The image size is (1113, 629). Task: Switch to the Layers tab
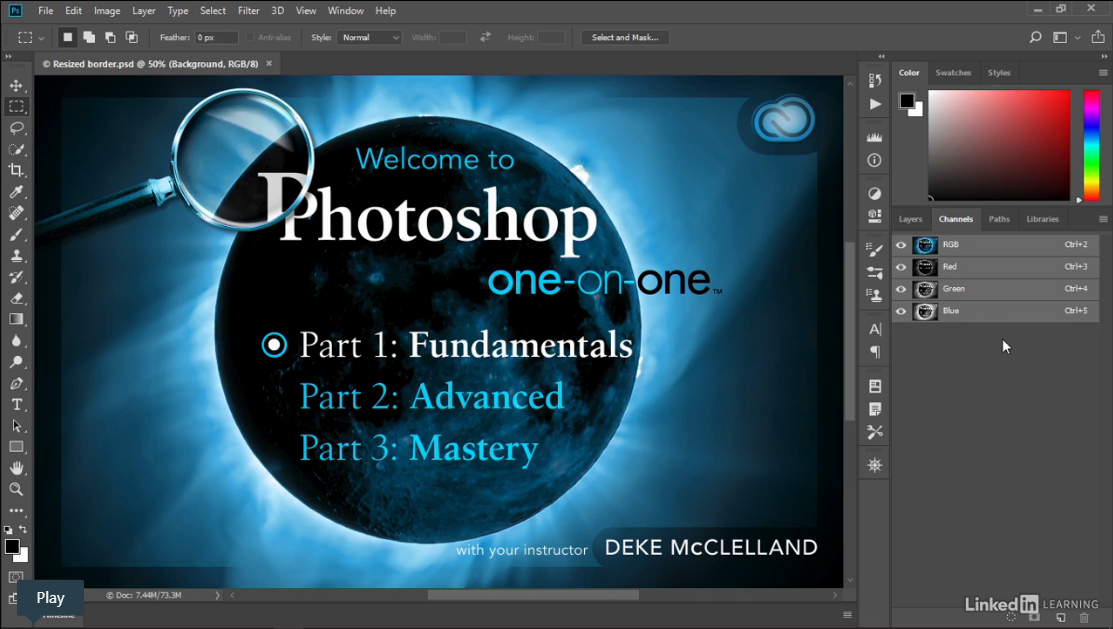click(x=910, y=219)
